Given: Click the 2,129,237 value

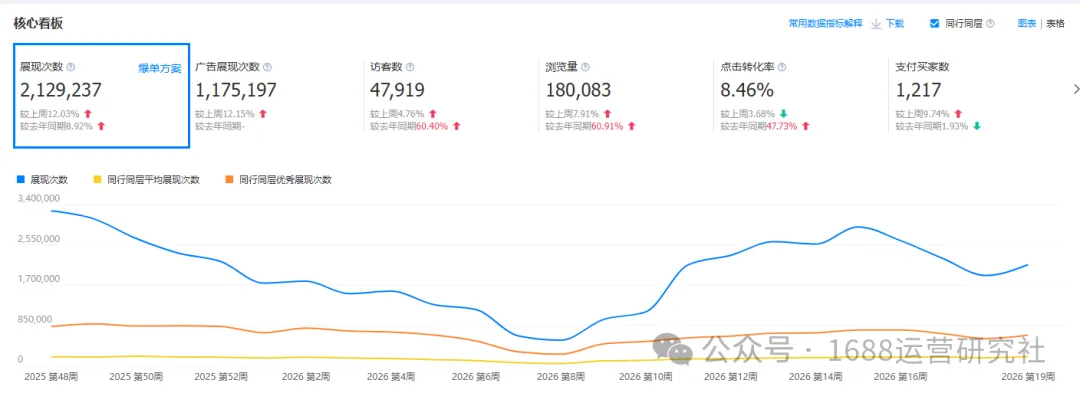Looking at the screenshot, I should click(x=61, y=90).
